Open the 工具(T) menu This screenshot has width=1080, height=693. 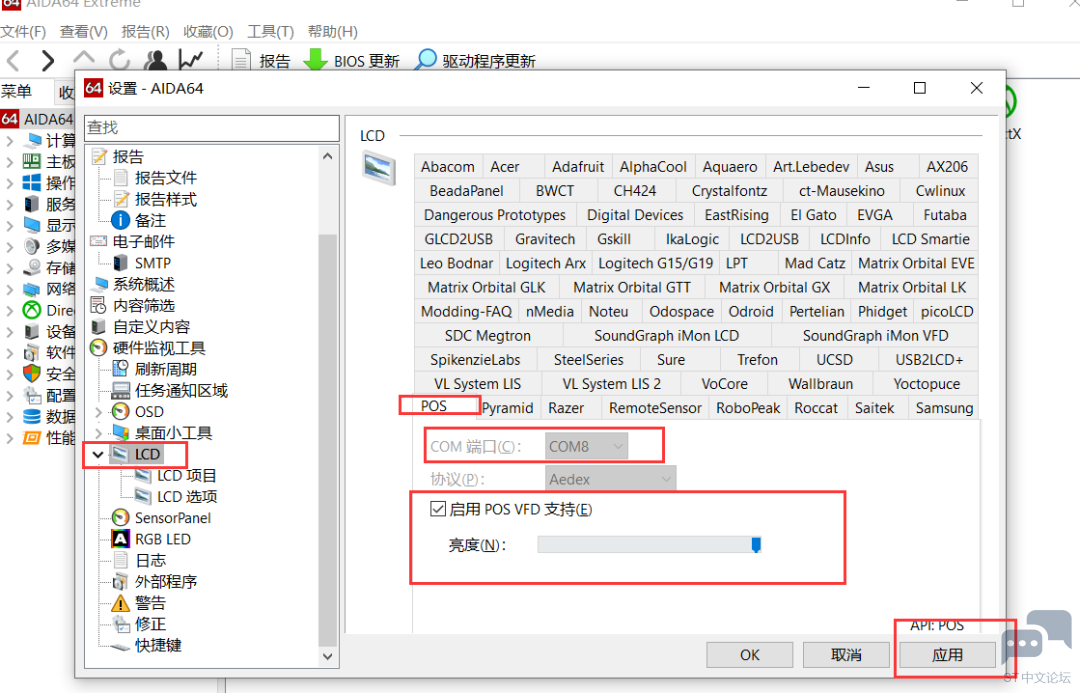271,32
